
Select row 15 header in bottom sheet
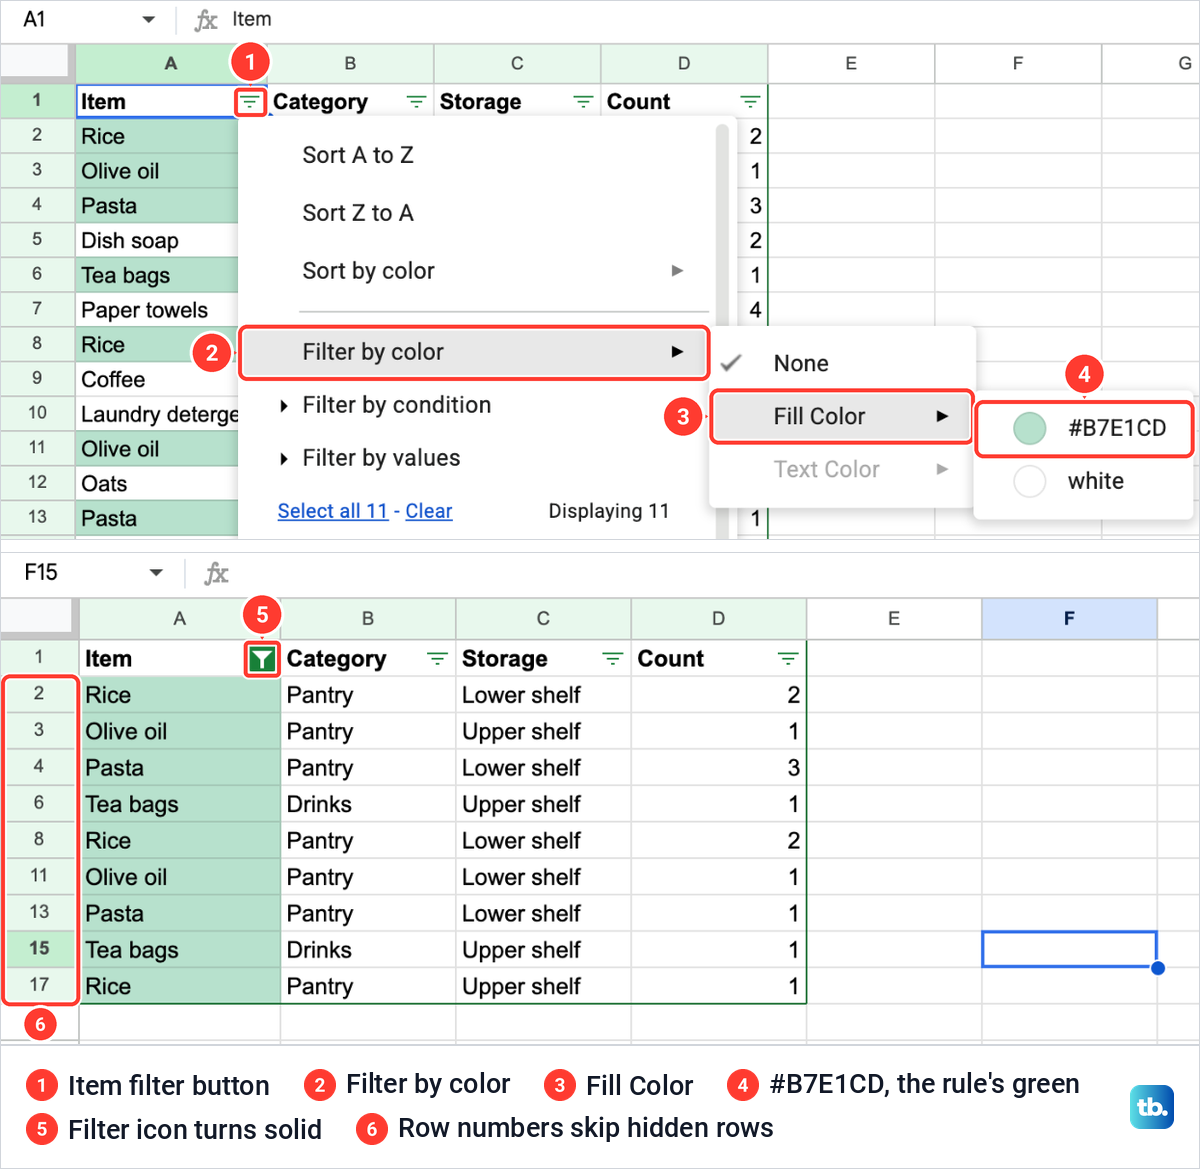pos(39,948)
